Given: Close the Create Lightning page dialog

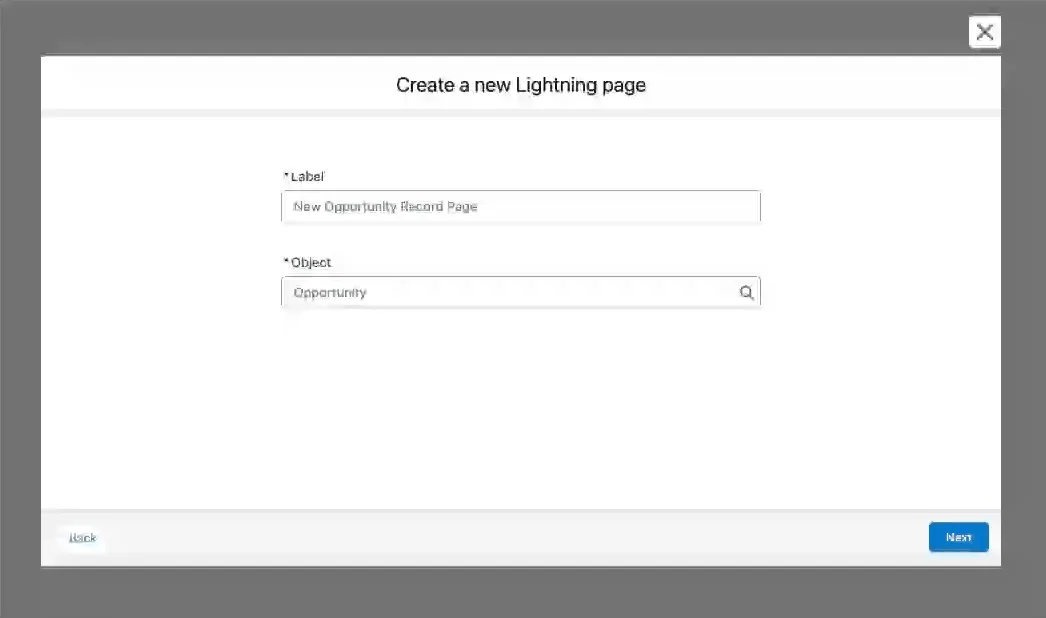Looking at the screenshot, I should (x=984, y=32).
